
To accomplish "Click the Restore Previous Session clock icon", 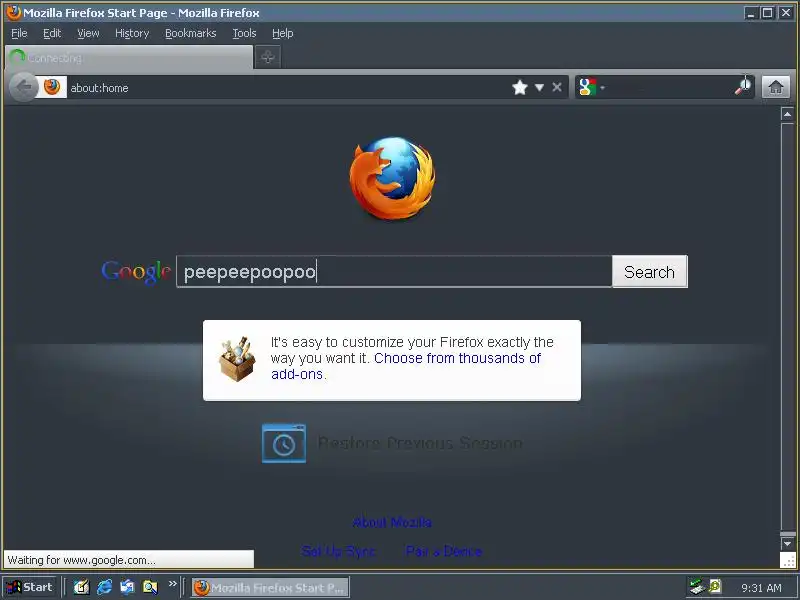I will point(284,443).
